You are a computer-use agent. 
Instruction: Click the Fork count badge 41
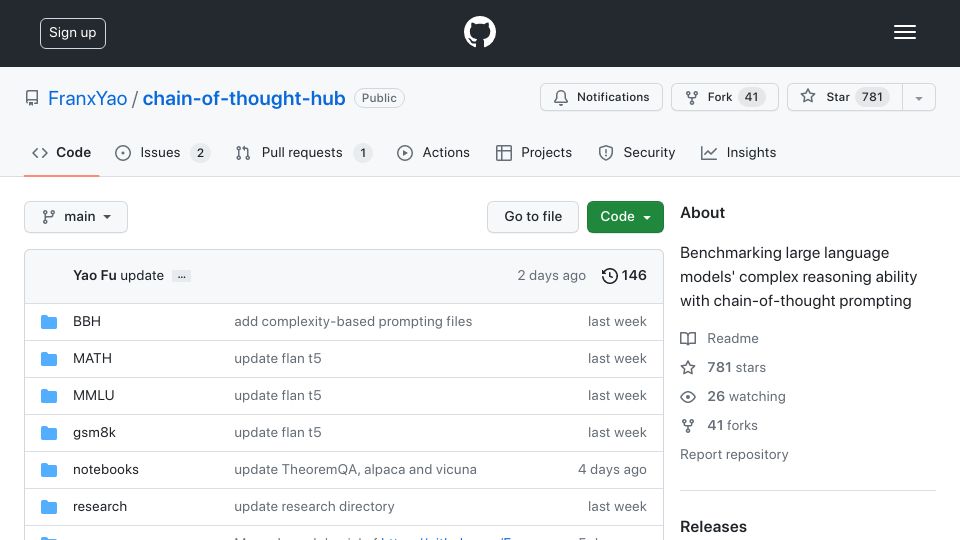pos(751,97)
